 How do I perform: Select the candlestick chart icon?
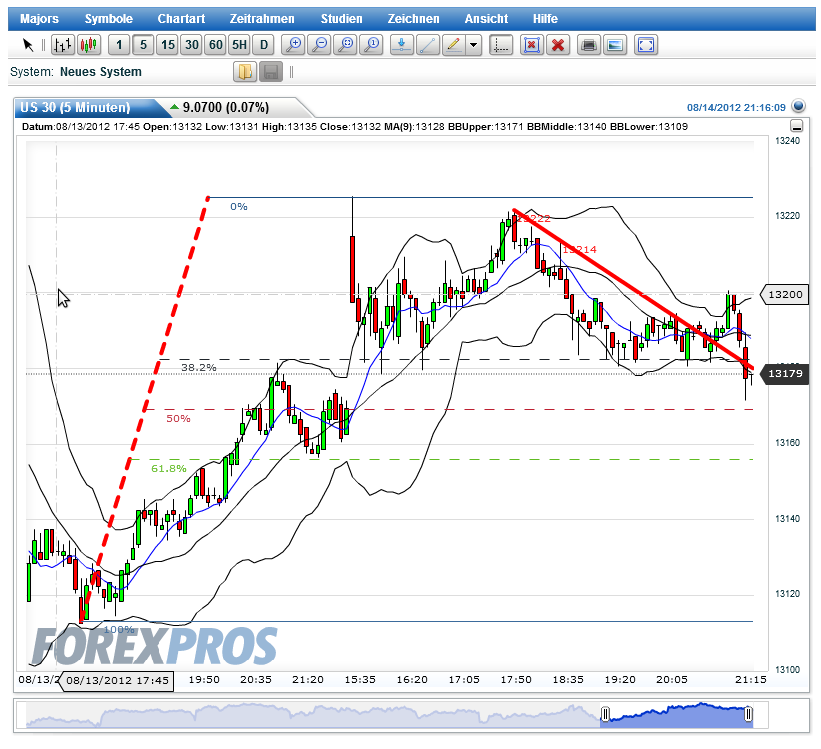pos(87,45)
